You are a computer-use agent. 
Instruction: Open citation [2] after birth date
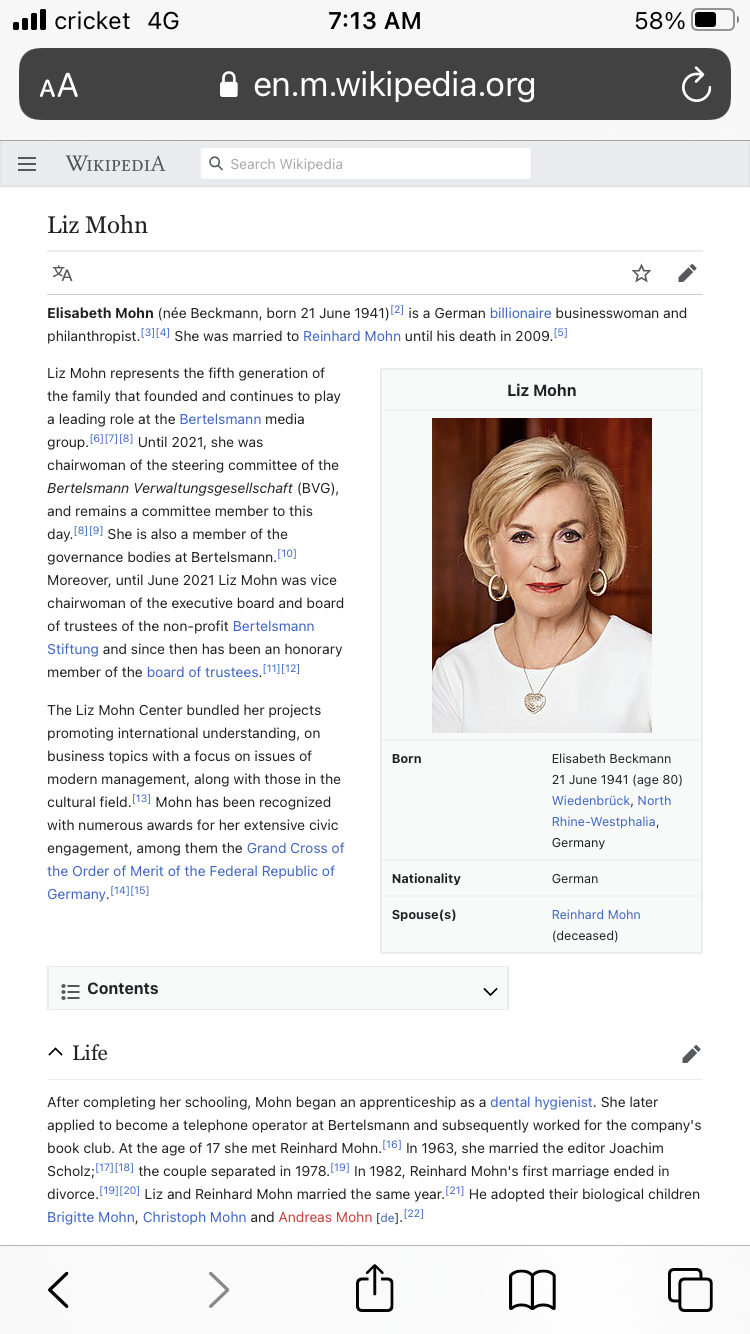tap(396, 309)
